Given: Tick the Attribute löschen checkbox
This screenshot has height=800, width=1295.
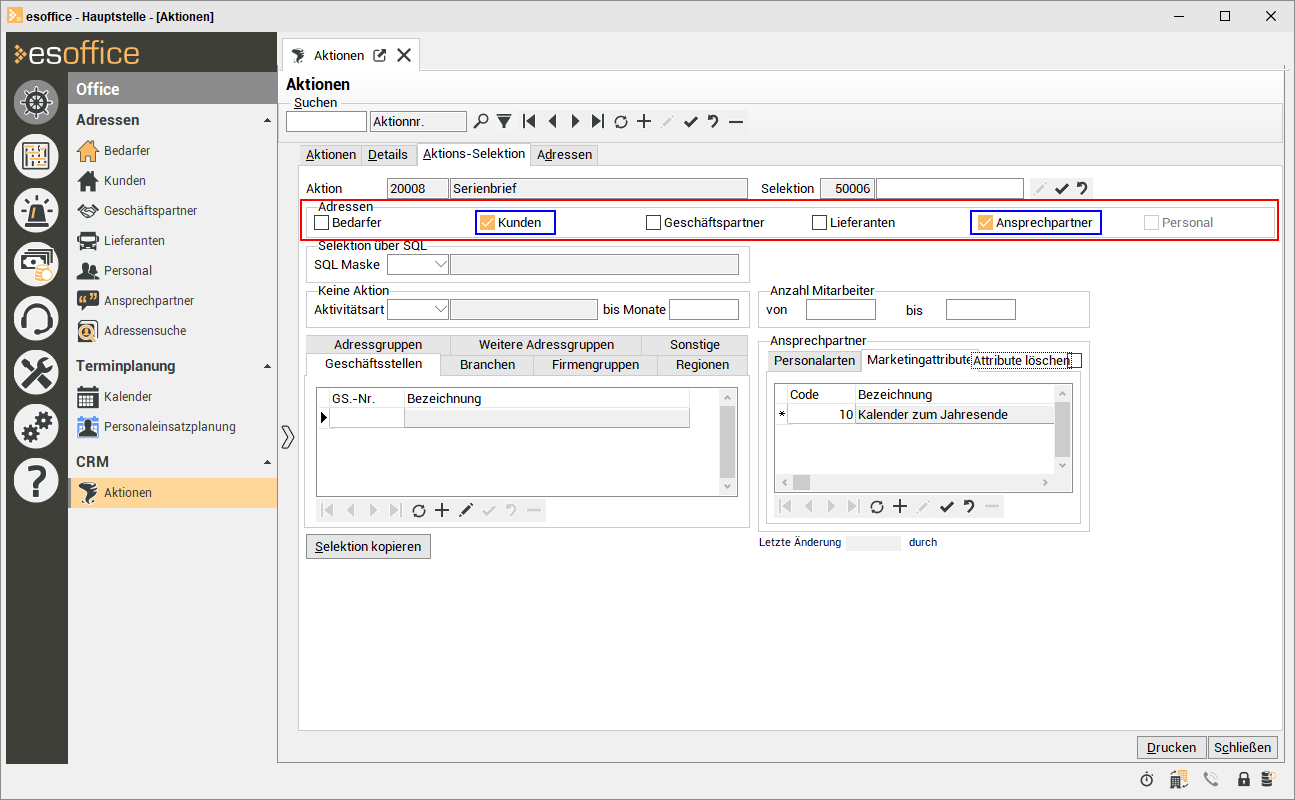Looking at the screenshot, I should (1075, 360).
